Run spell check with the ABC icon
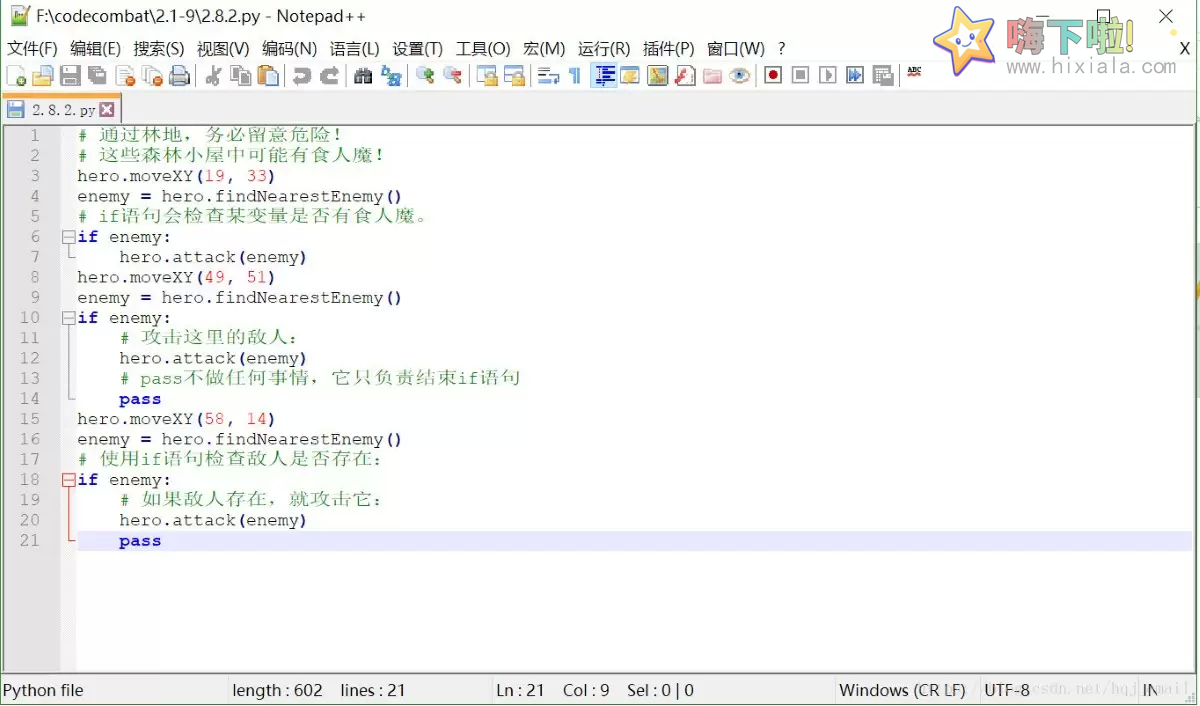The height and width of the screenshot is (706, 1200). coord(913,75)
